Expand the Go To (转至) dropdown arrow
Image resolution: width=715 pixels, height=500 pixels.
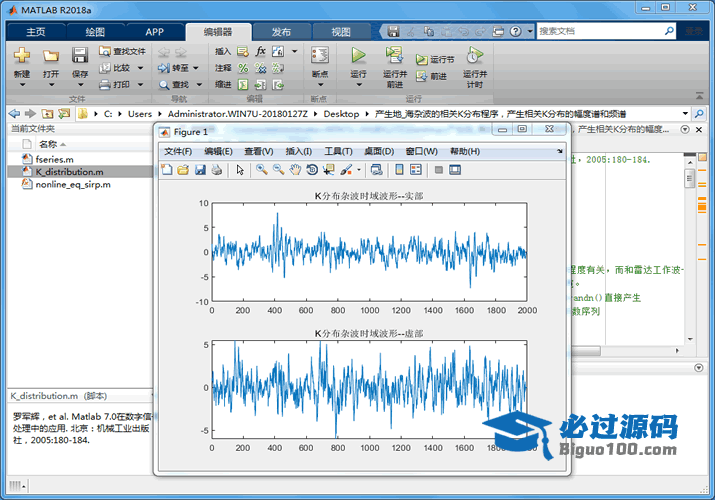[x=196, y=68]
